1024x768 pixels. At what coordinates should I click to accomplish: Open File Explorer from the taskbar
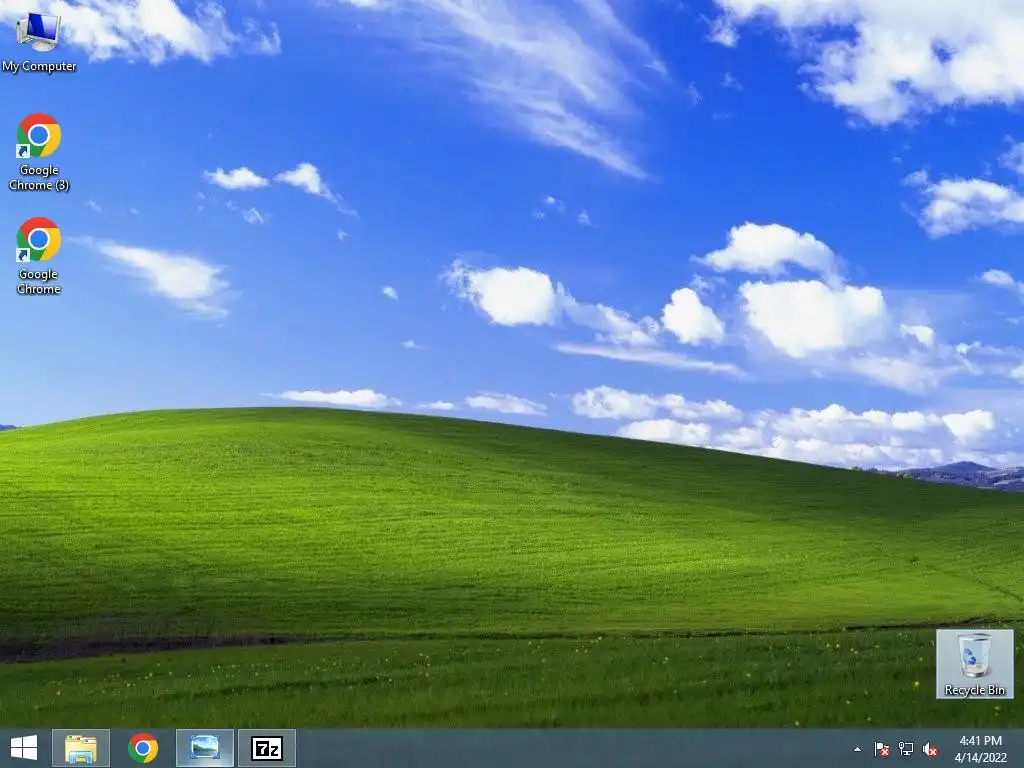[81, 748]
